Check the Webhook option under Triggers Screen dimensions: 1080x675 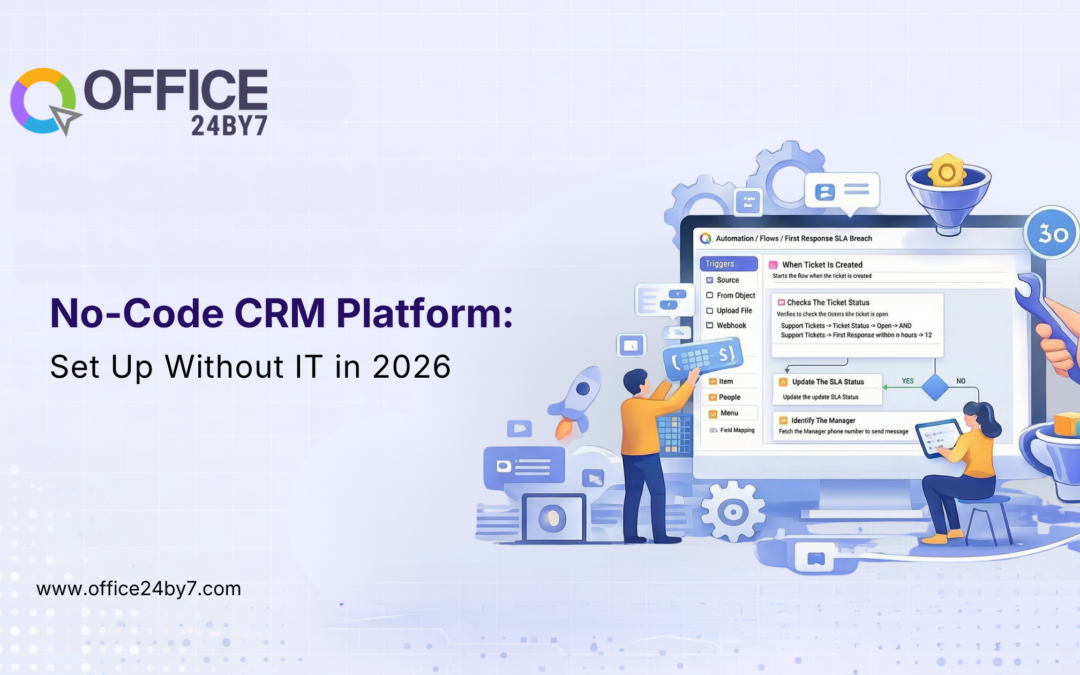coord(710,325)
